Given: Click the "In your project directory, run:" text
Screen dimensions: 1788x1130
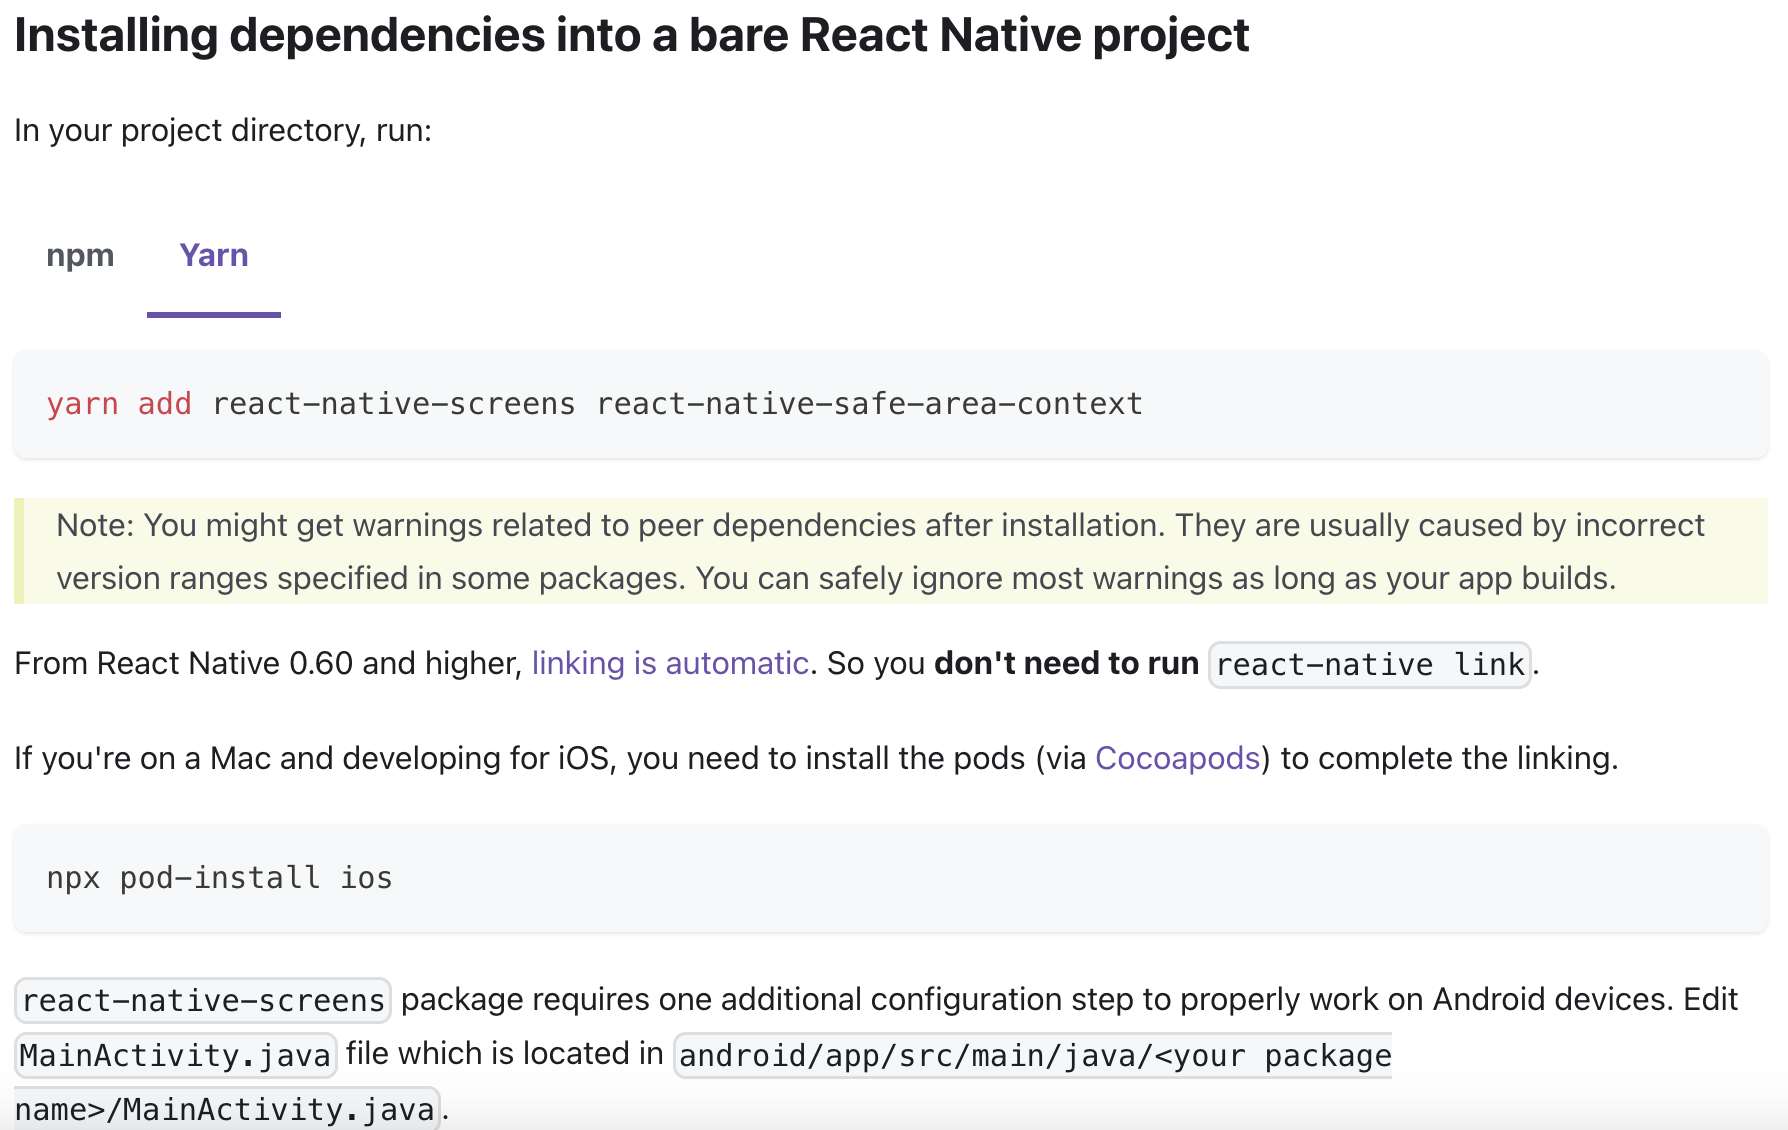Looking at the screenshot, I should point(223,131).
